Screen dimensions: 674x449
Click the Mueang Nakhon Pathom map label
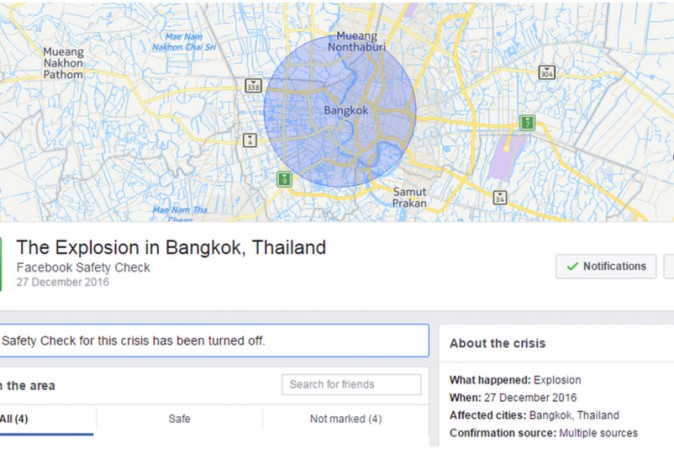63,63
